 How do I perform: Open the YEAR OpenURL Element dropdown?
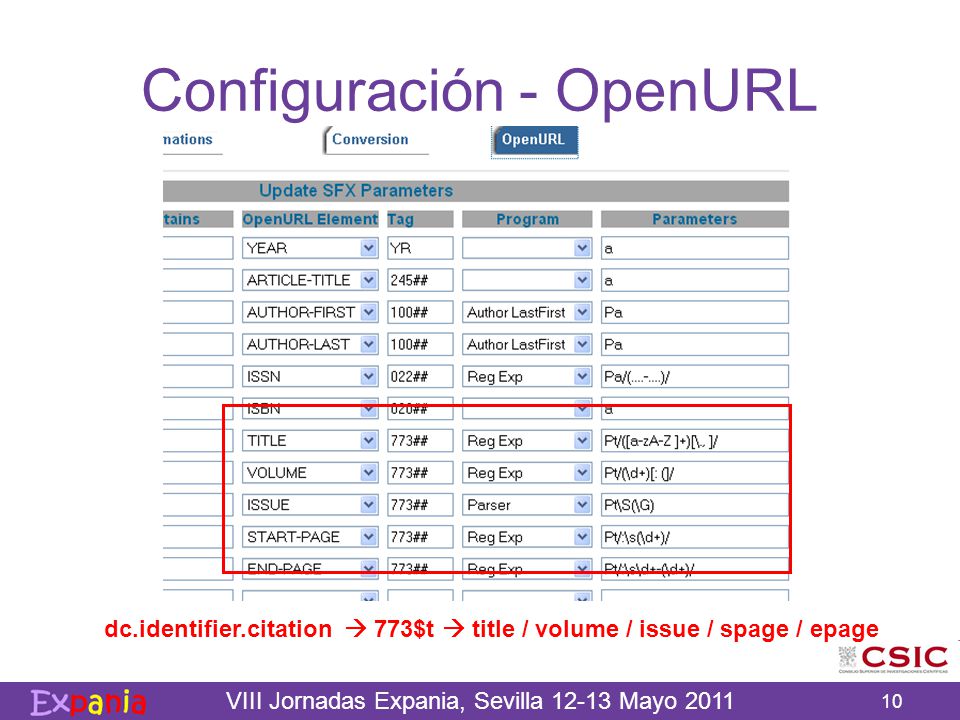pos(310,248)
